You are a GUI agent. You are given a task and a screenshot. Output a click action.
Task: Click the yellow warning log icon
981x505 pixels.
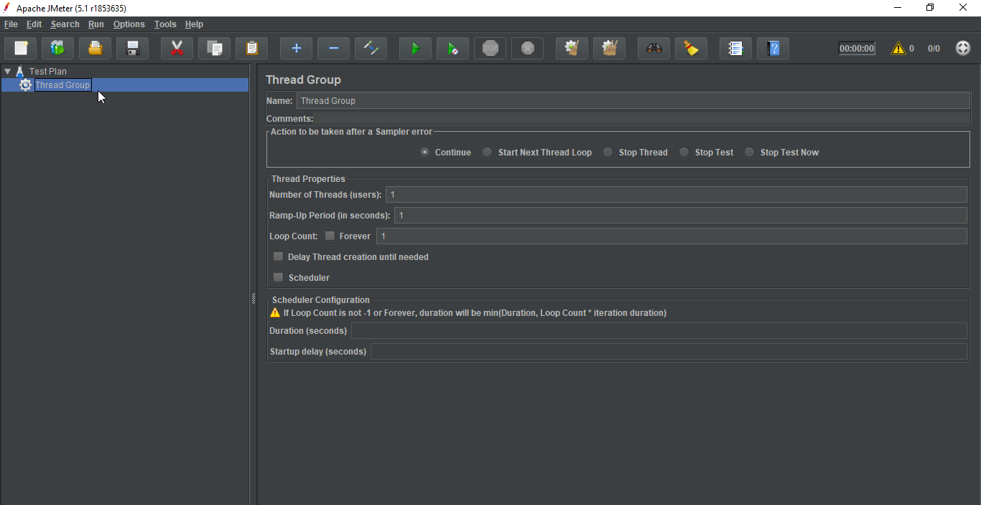pos(898,48)
